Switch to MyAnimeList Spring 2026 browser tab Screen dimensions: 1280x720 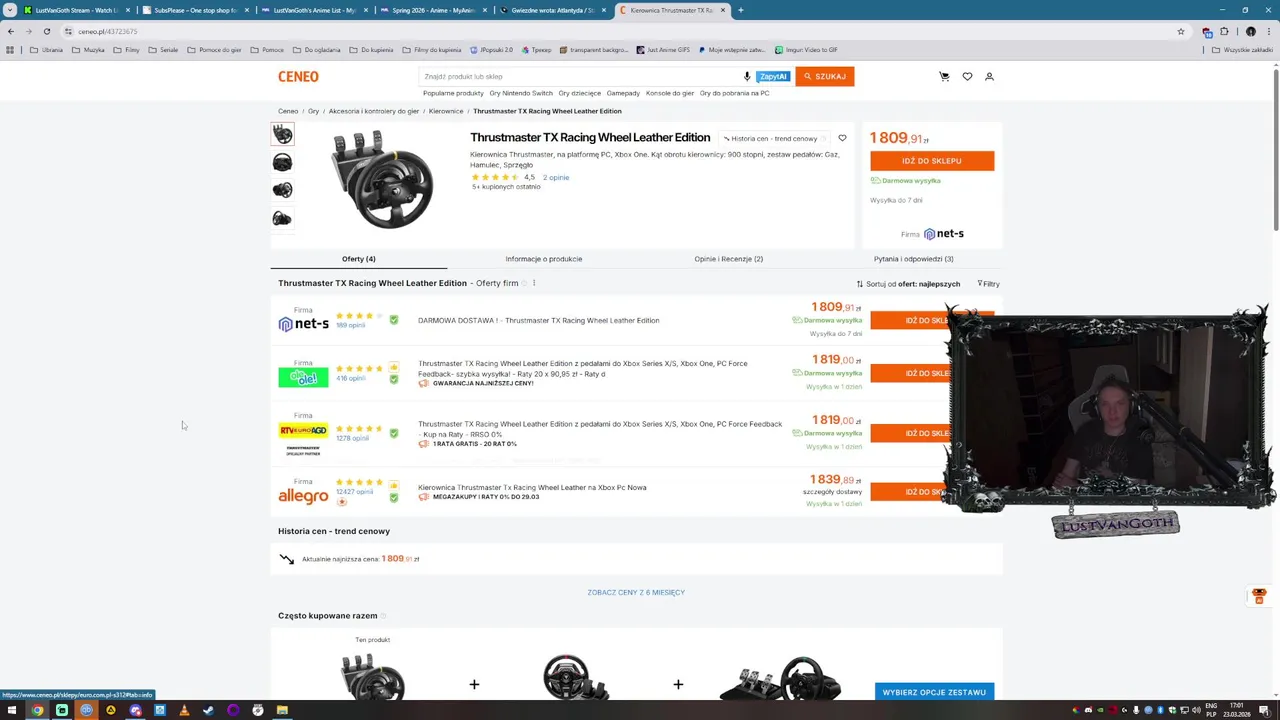433,10
